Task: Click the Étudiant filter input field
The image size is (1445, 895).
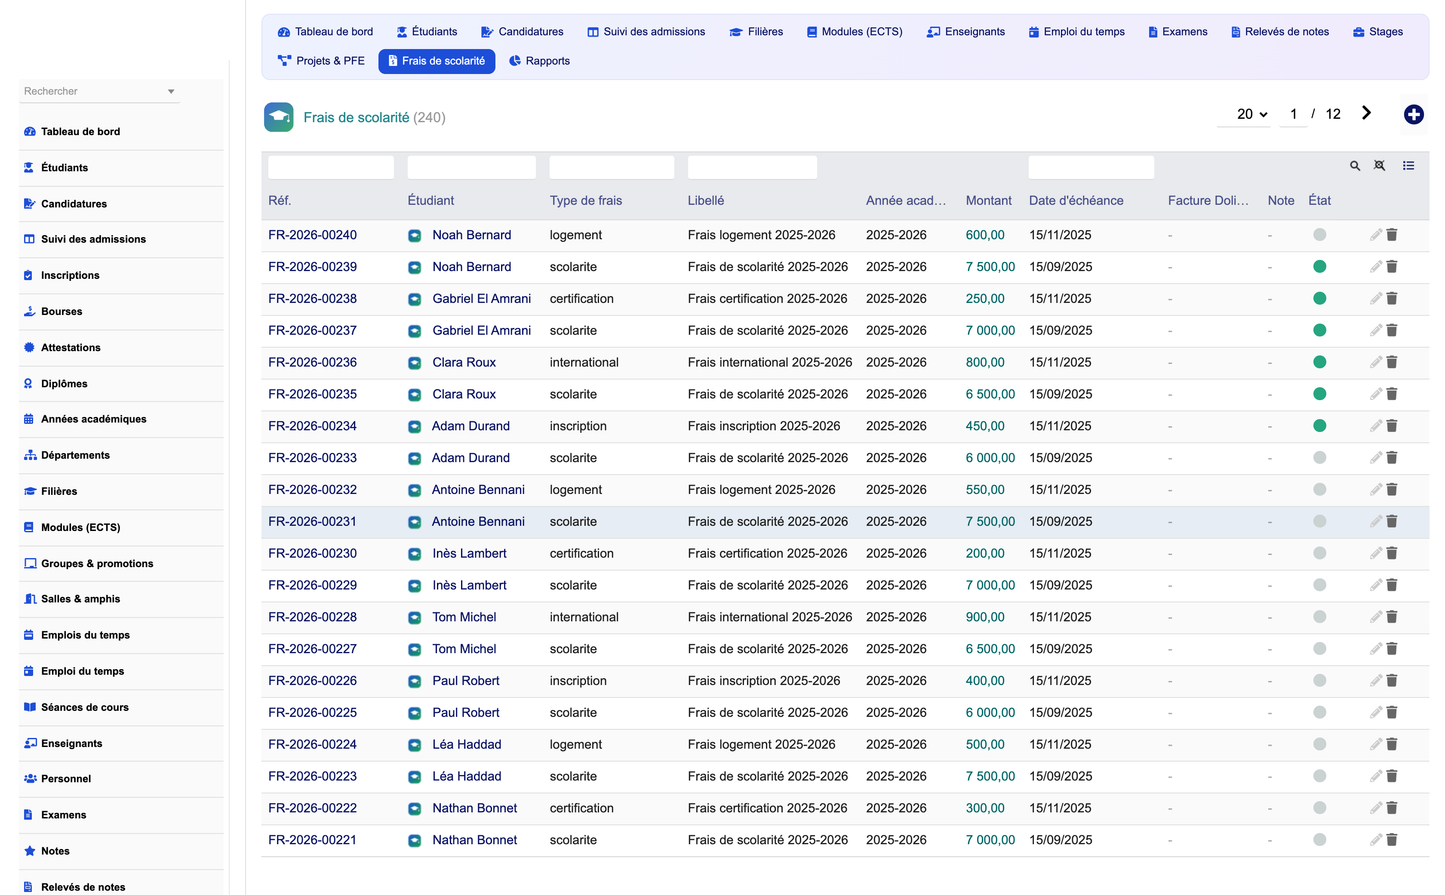Action: click(x=472, y=167)
